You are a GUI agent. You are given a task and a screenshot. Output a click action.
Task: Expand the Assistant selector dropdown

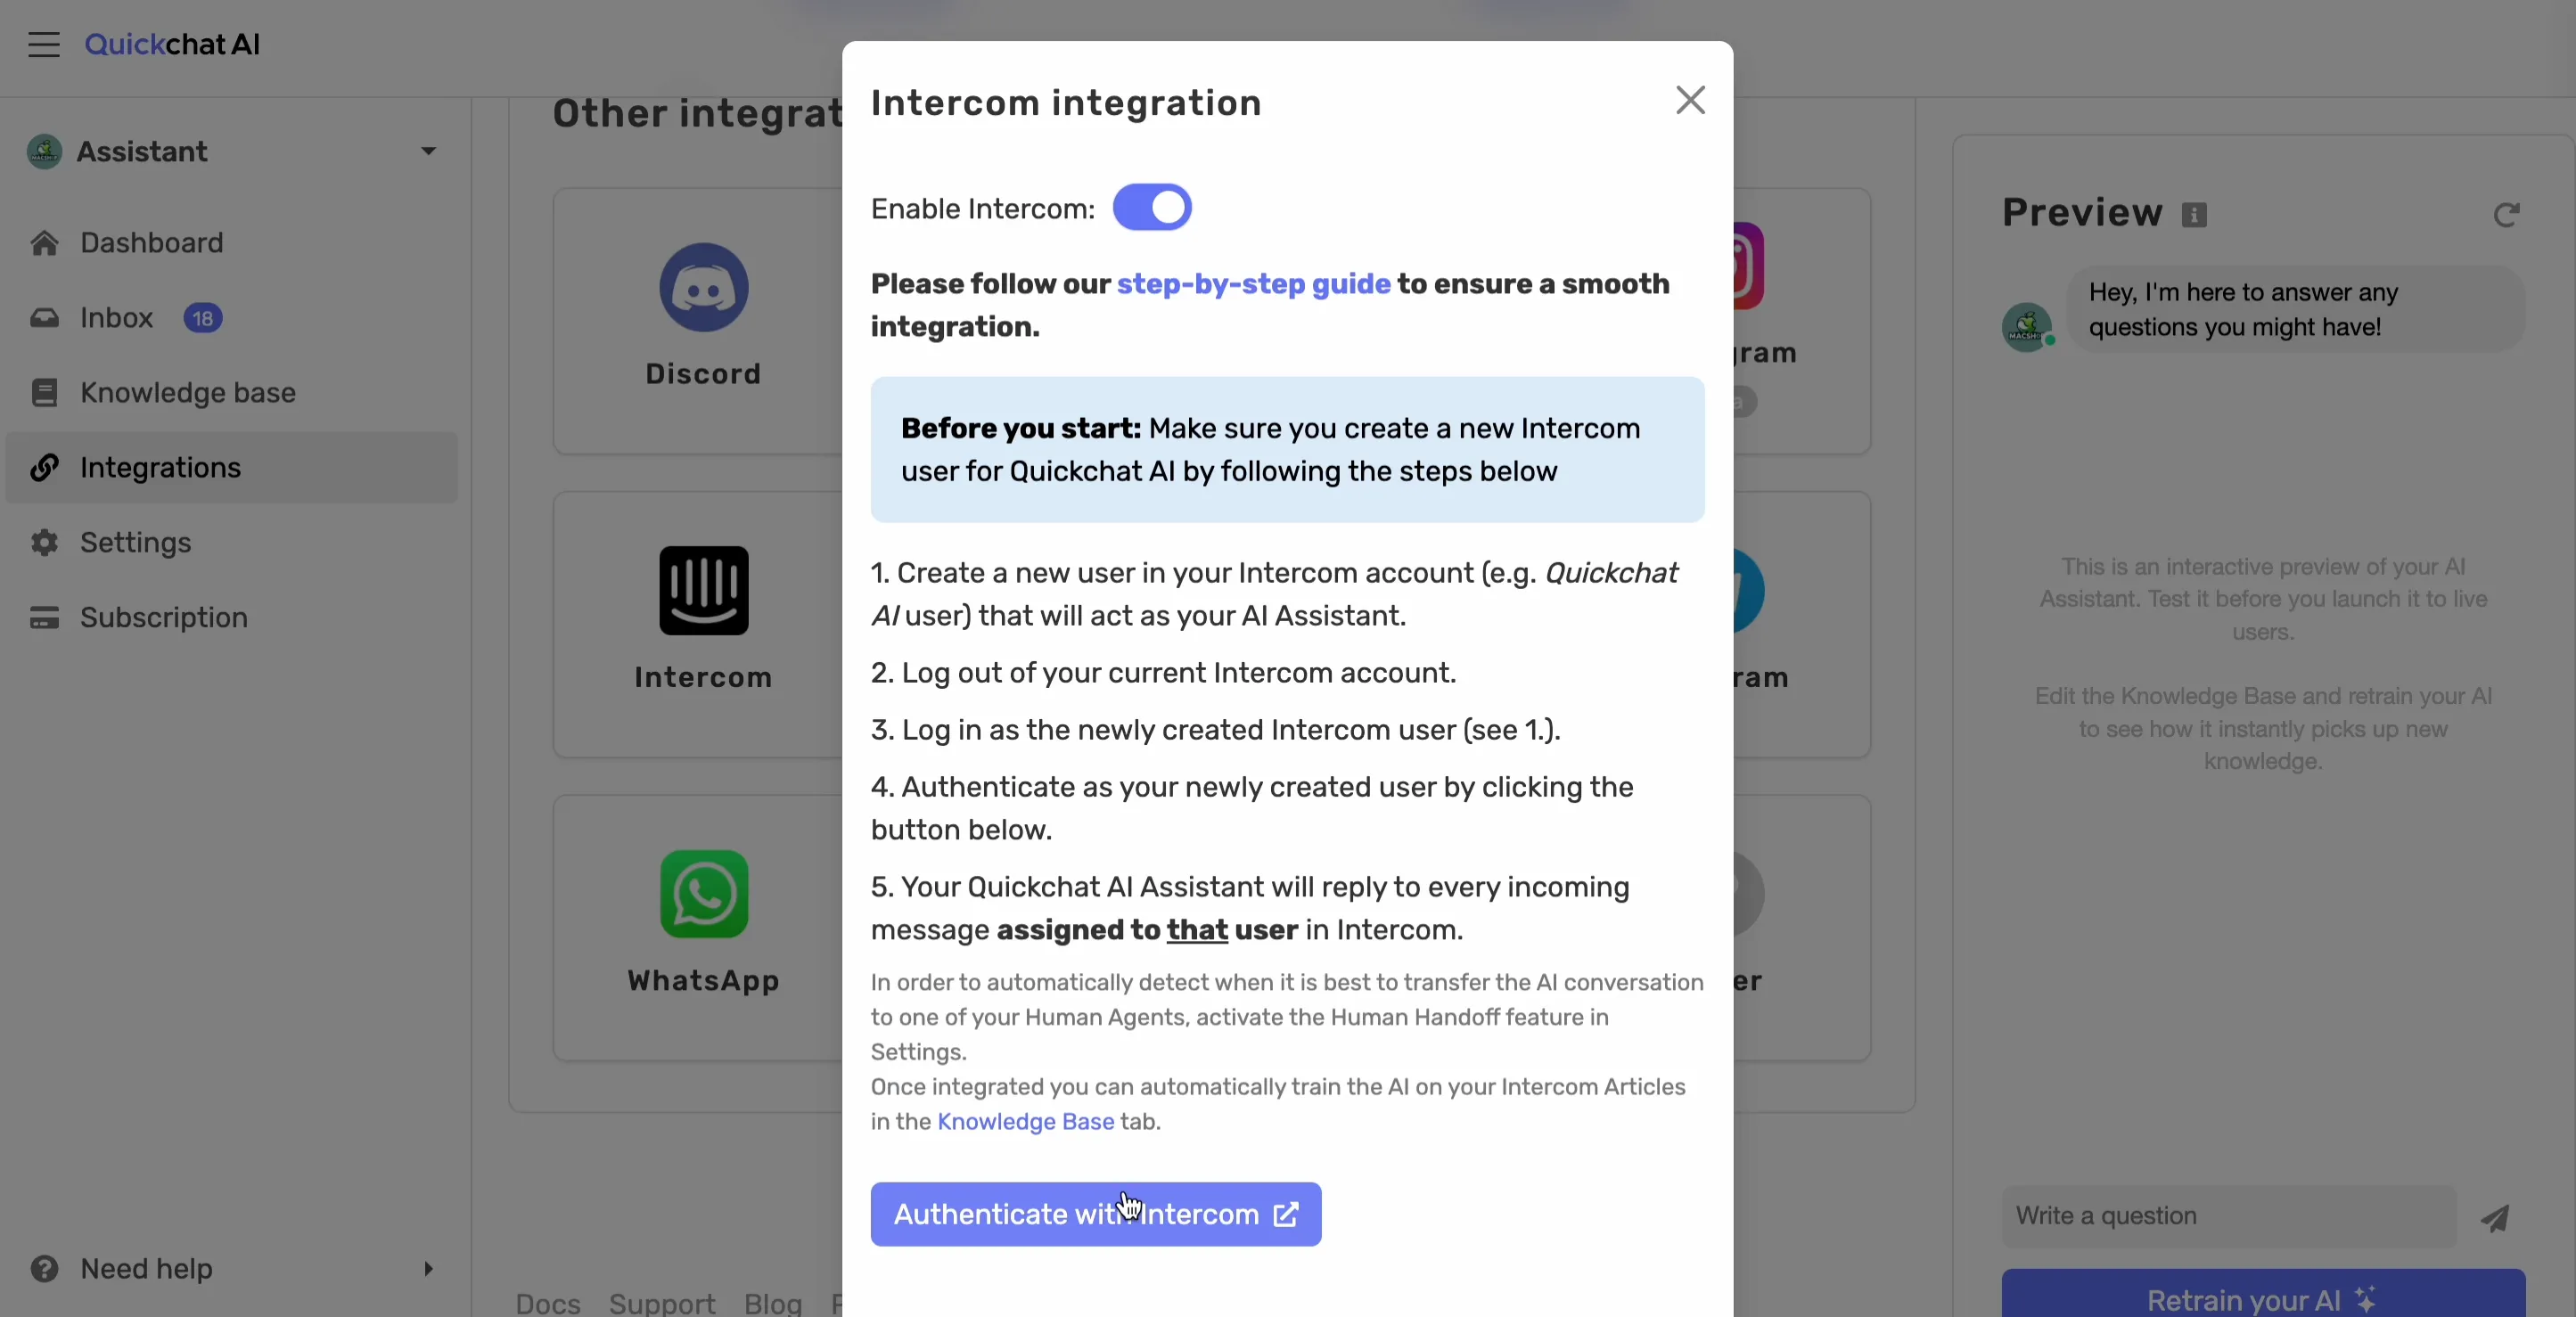click(x=428, y=152)
